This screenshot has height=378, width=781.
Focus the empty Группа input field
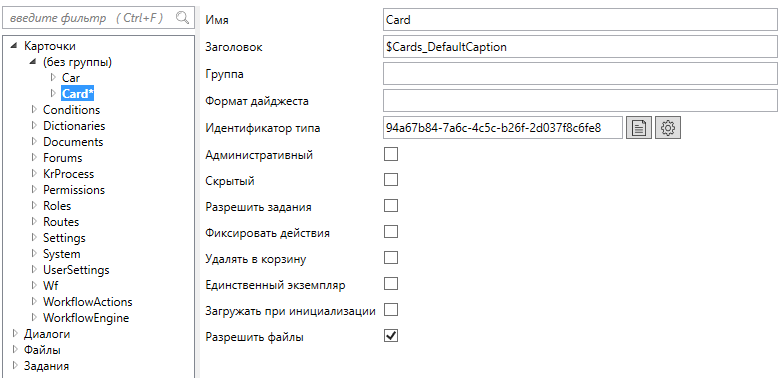pos(580,74)
